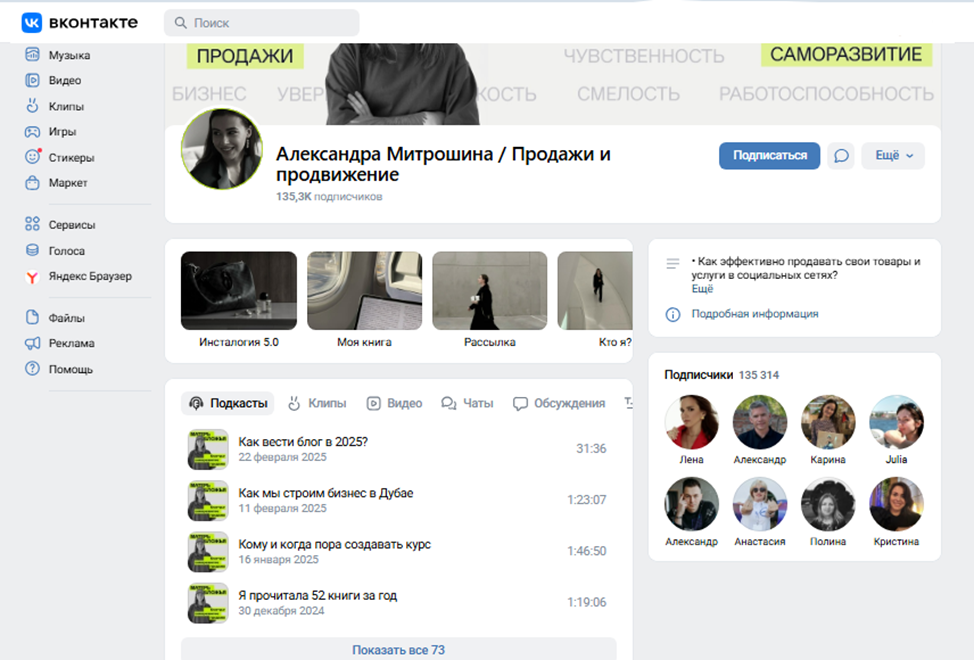Open subscriber Лена's avatar
The image size is (974, 660).
click(x=691, y=422)
